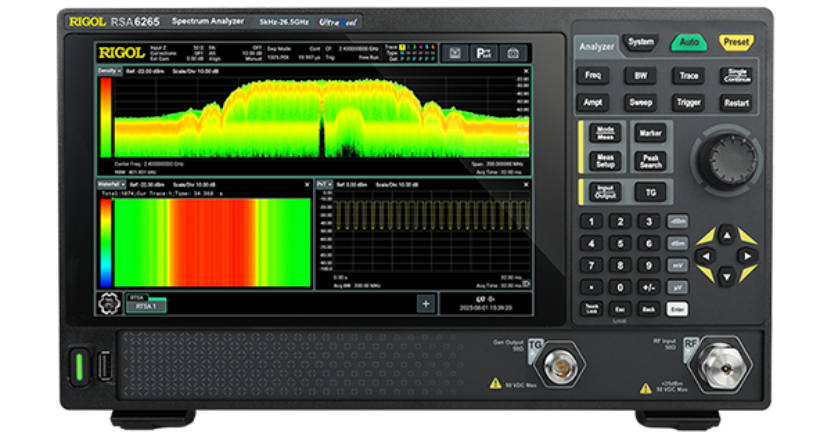Tap the plus icon to add measurement window

pos(426,304)
